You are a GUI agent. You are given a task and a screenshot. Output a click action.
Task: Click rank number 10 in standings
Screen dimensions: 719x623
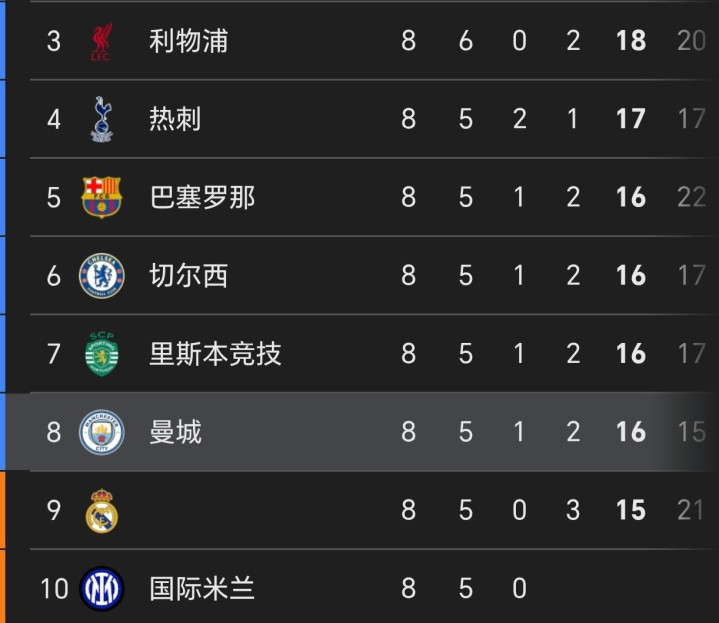click(54, 588)
